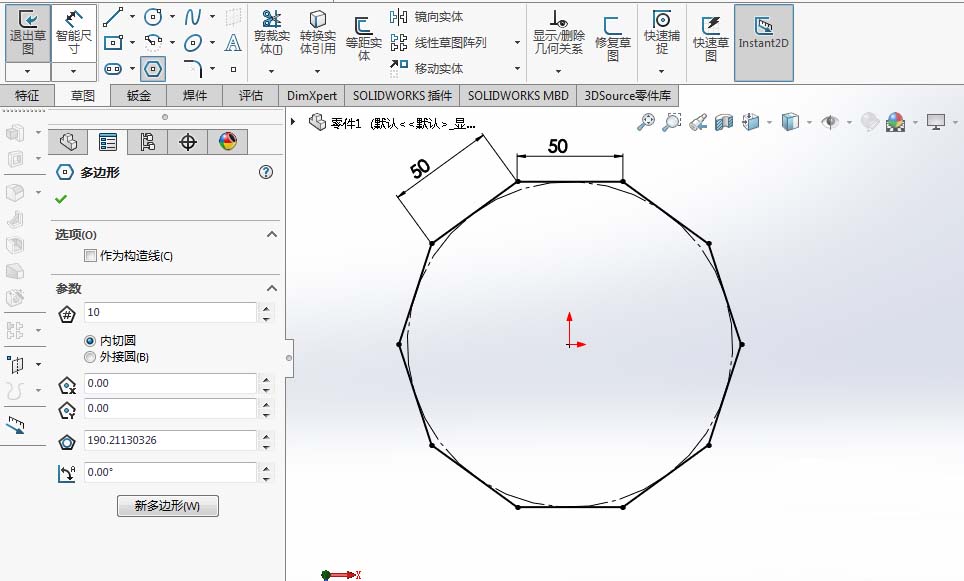Screen dimensions: 964x581
Task: Switch to SOLIDWORKS MBD tab
Action: pos(518,95)
